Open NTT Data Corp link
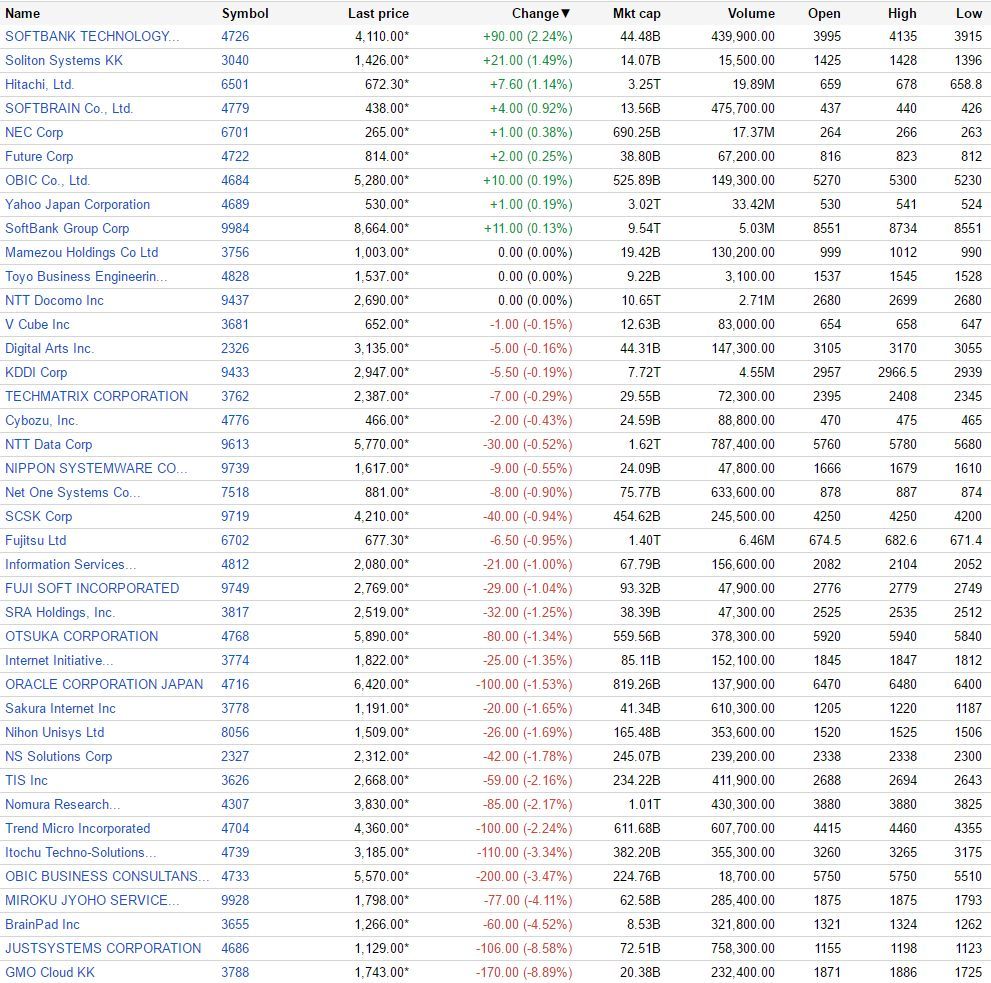 click(x=49, y=445)
